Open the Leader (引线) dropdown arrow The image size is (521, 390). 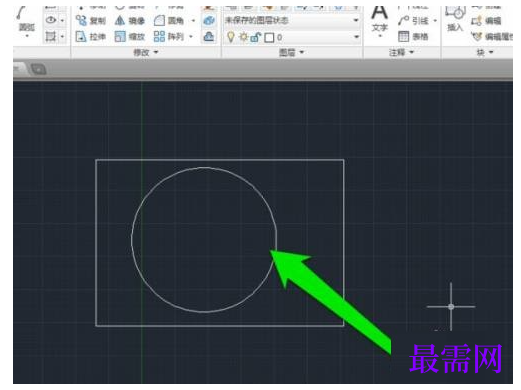(435, 21)
